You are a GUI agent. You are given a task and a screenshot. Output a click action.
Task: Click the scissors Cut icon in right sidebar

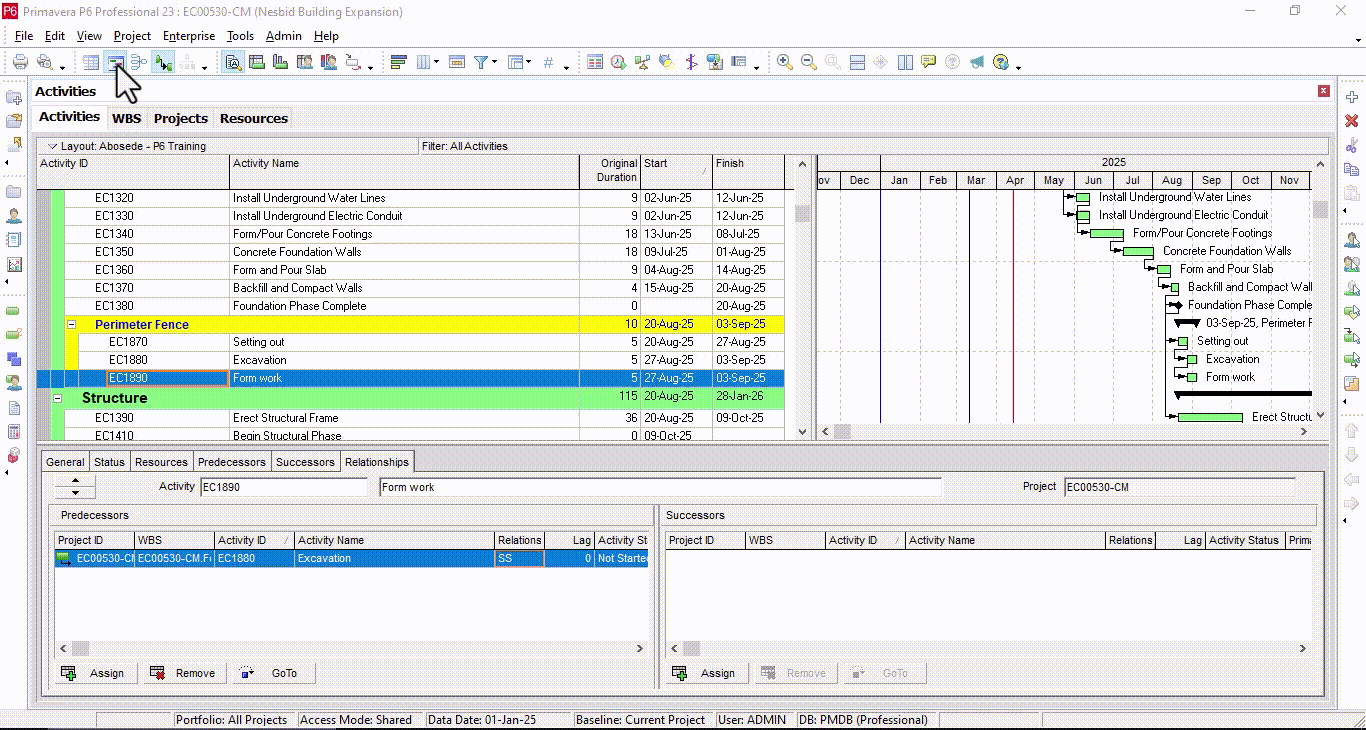1352,145
